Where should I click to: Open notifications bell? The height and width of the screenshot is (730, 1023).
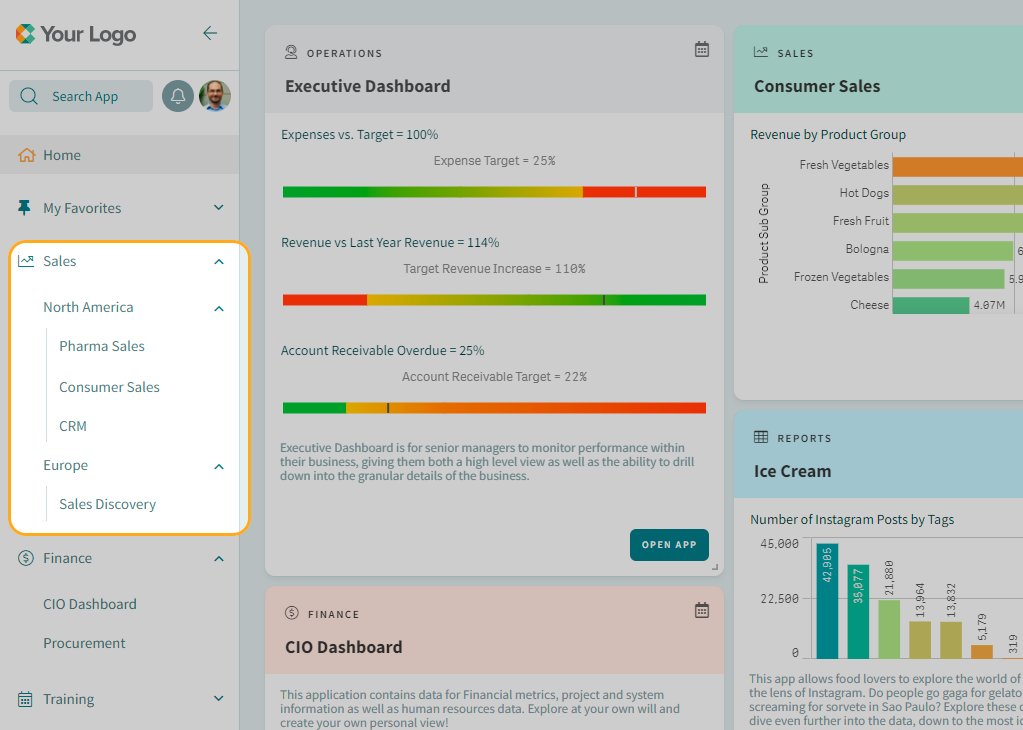point(177,97)
